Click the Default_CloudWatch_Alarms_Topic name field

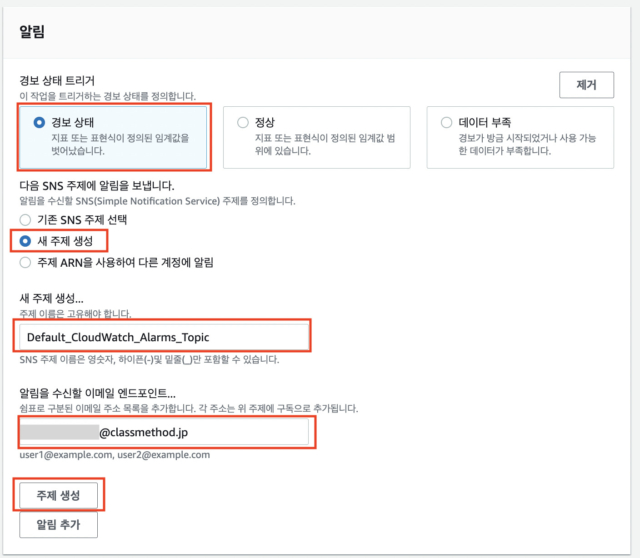[163, 337]
